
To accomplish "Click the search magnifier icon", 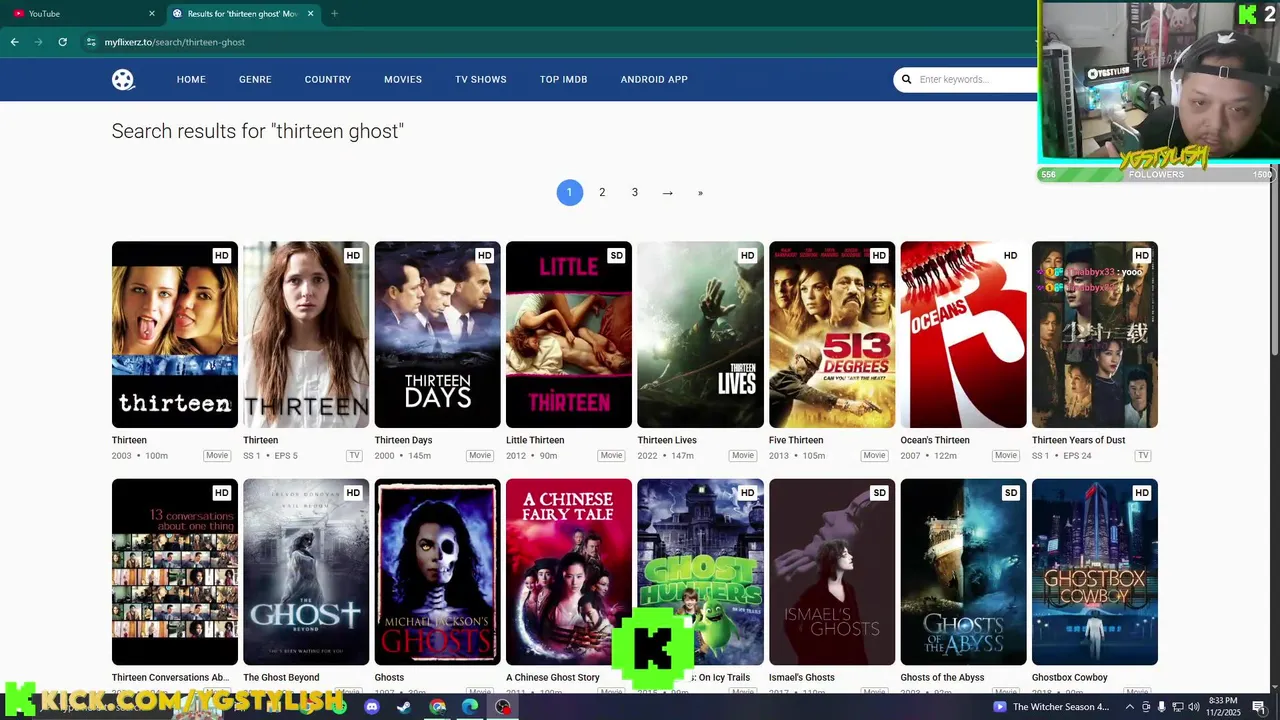I will click(x=907, y=79).
